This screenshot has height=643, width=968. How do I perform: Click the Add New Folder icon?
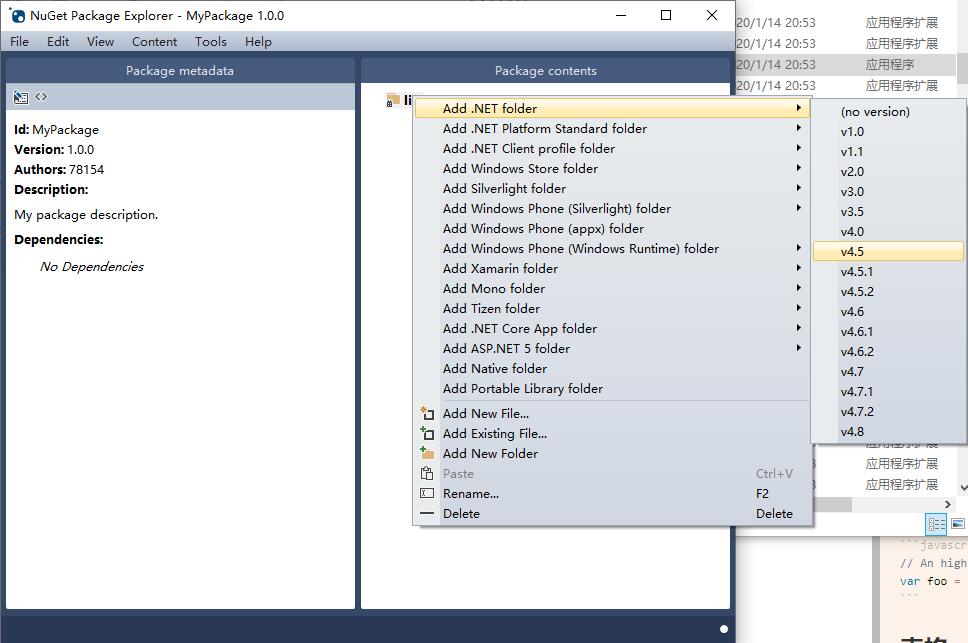[x=427, y=453]
